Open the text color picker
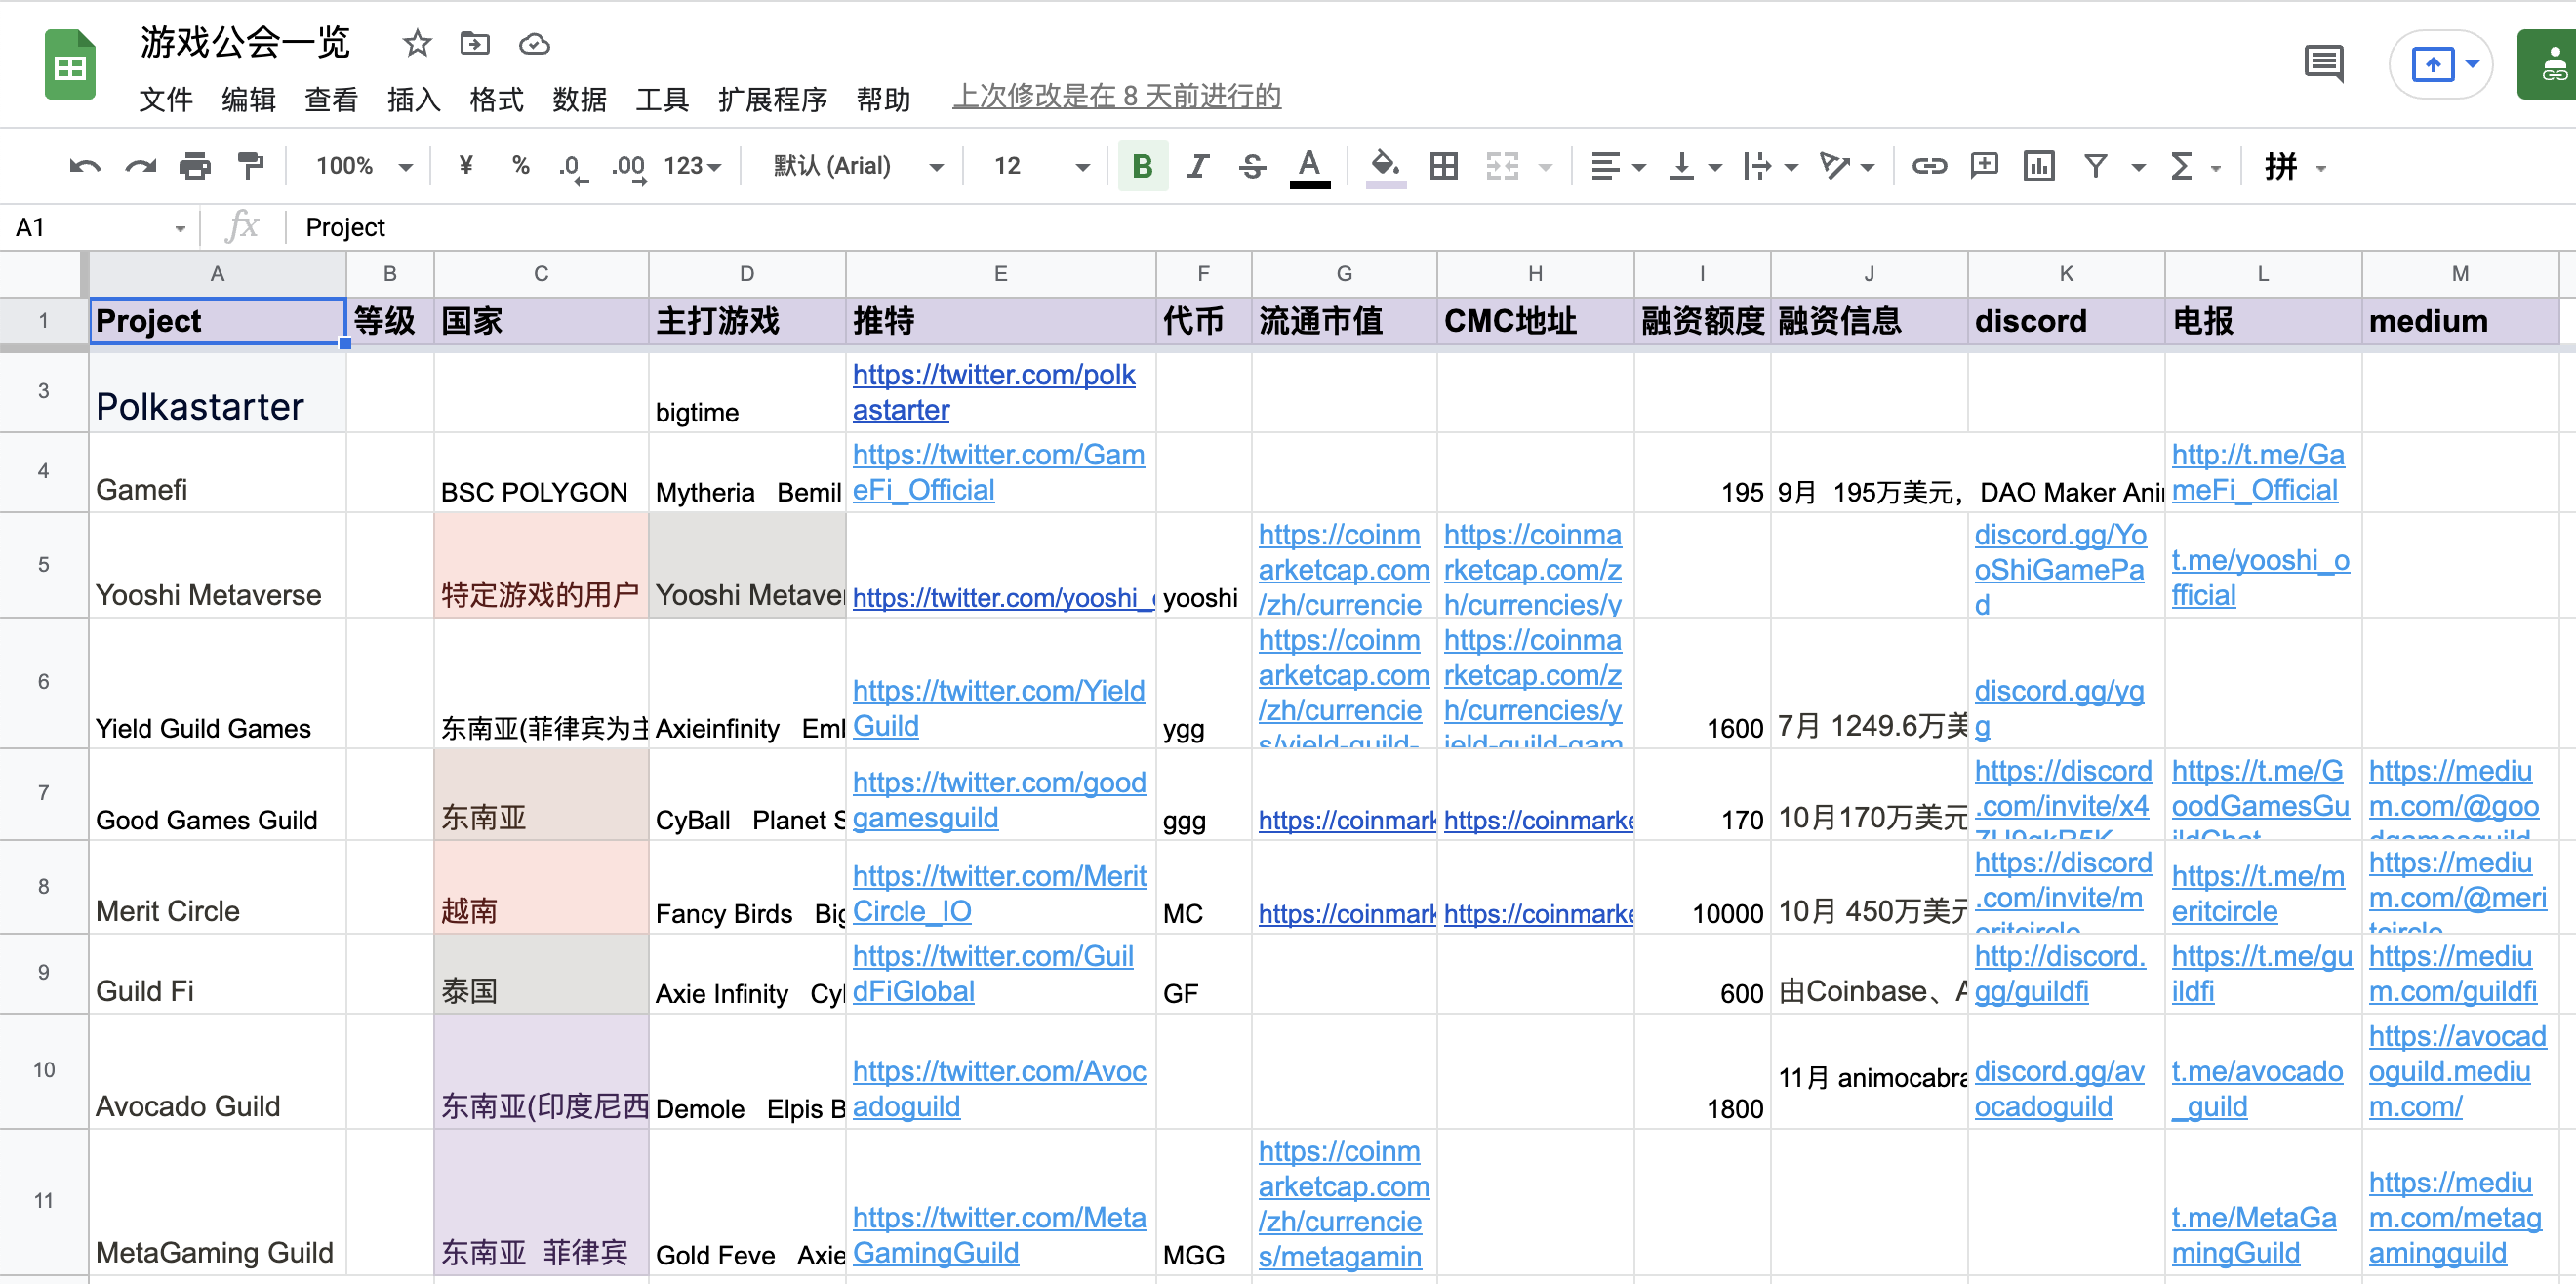 click(x=1309, y=166)
